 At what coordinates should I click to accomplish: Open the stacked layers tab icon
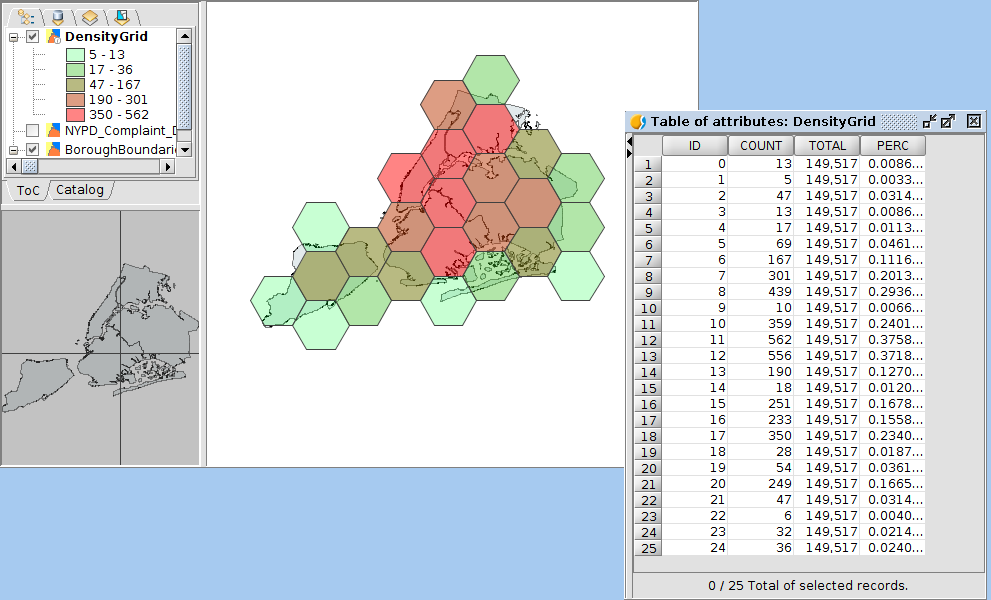(x=90, y=17)
